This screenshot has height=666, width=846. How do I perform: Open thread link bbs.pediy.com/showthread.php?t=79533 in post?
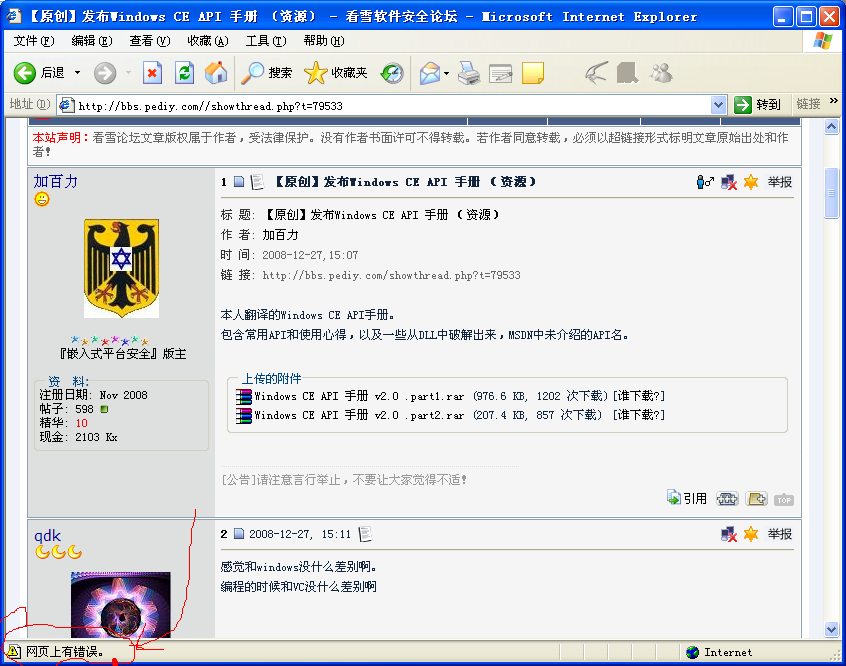tap(391, 275)
